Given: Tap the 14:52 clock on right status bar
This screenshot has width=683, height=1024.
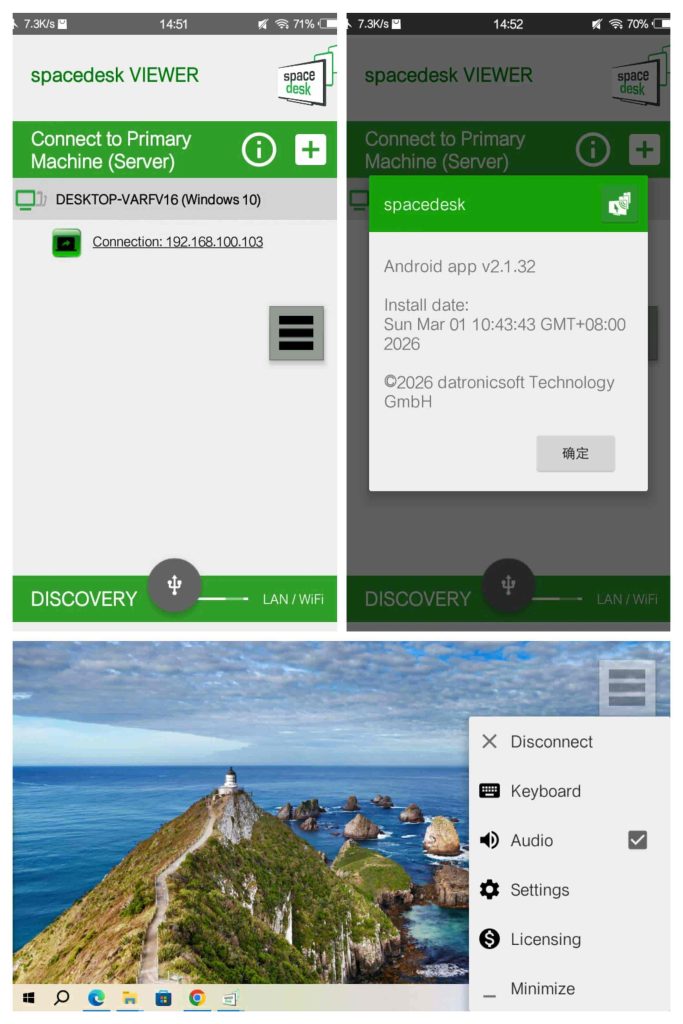Looking at the screenshot, I should coord(508,24).
